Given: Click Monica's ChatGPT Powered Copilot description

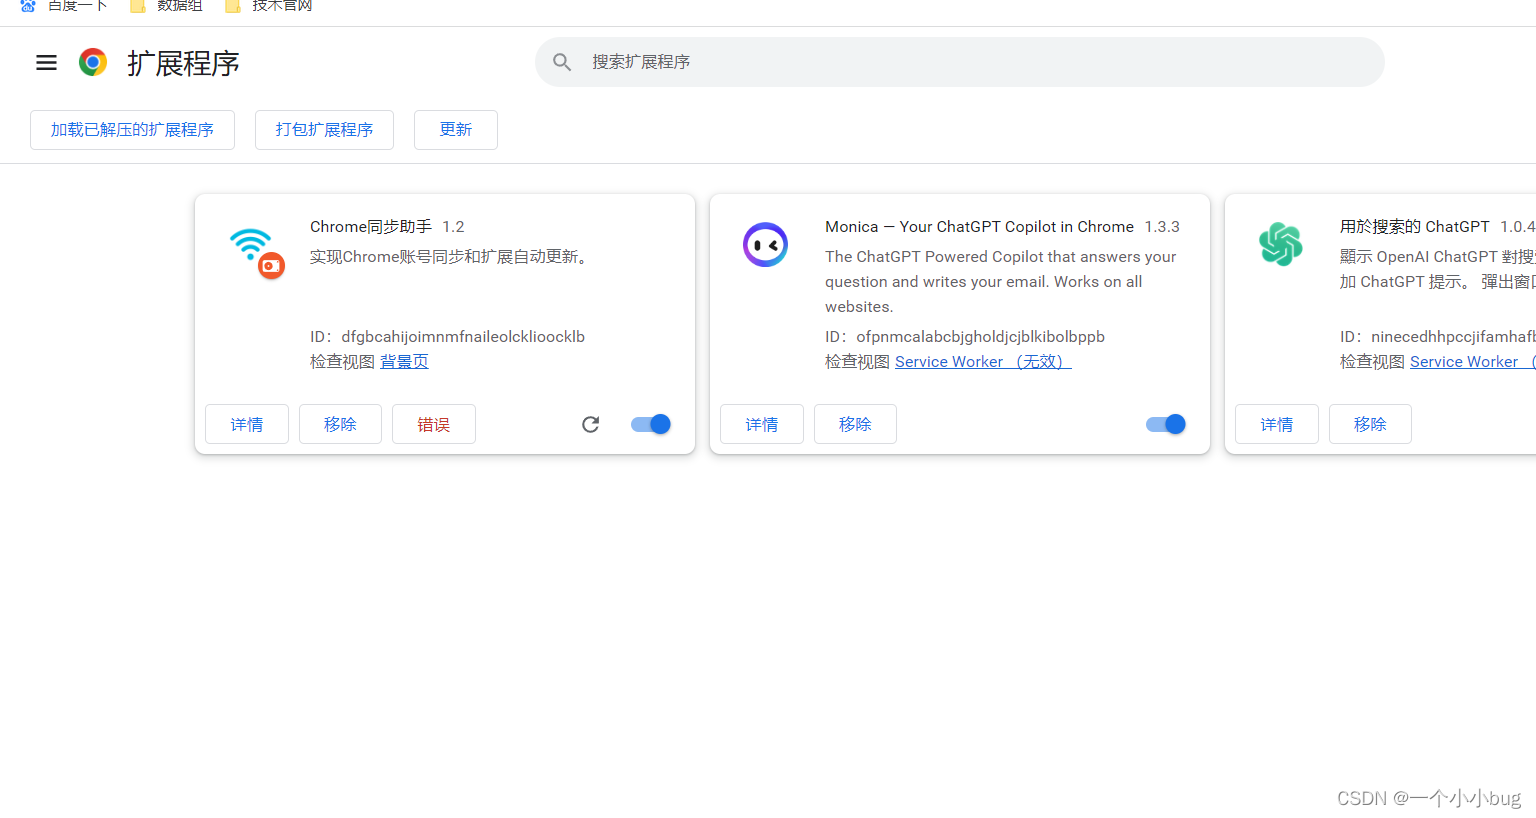Looking at the screenshot, I should 1000,282.
